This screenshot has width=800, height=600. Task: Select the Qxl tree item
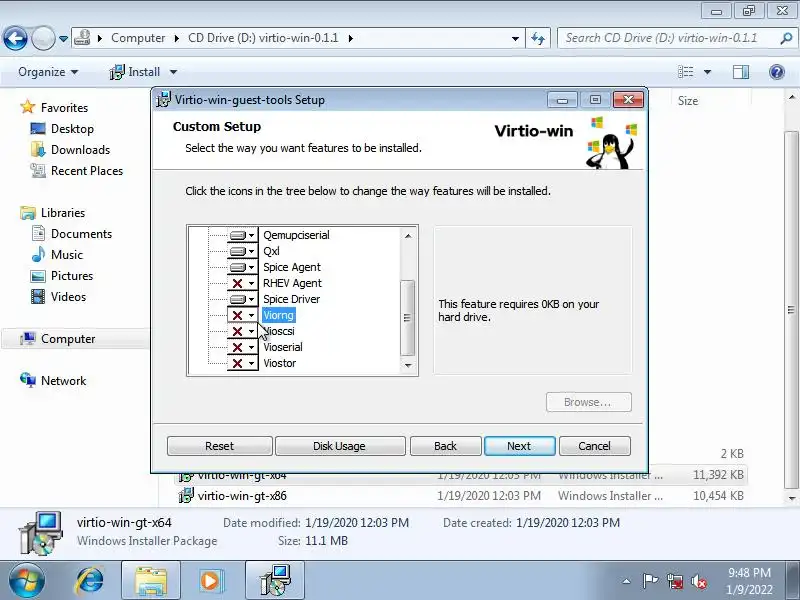(x=271, y=251)
